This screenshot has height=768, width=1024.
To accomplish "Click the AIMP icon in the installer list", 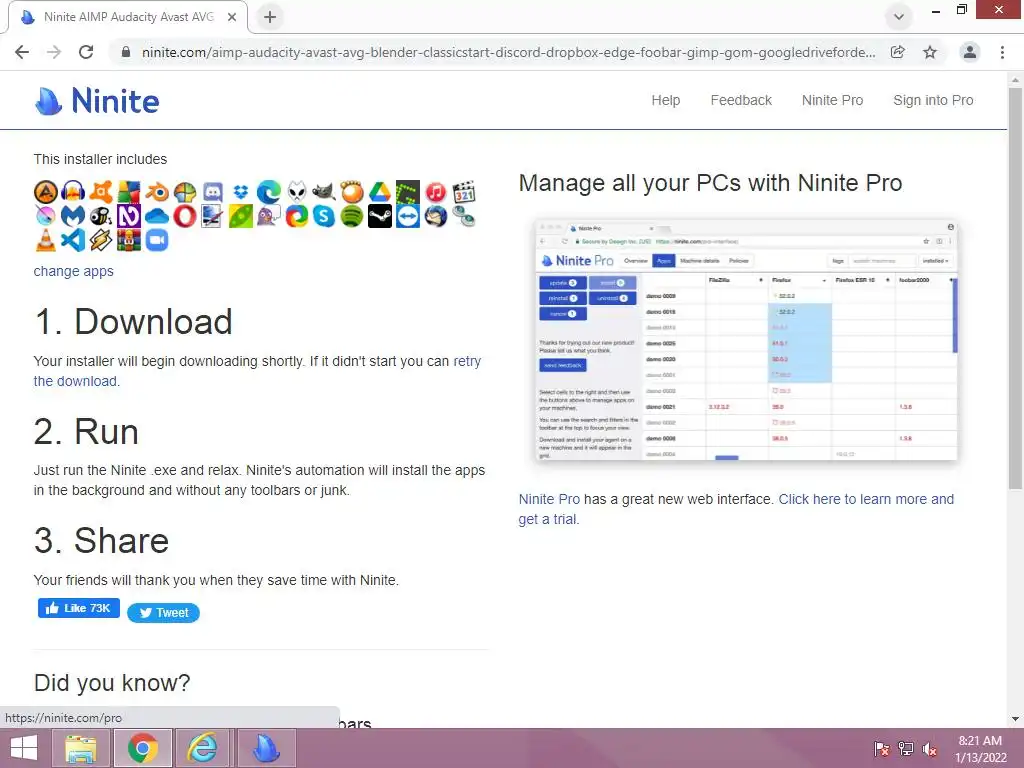I will pyautogui.click(x=46, y=192).
